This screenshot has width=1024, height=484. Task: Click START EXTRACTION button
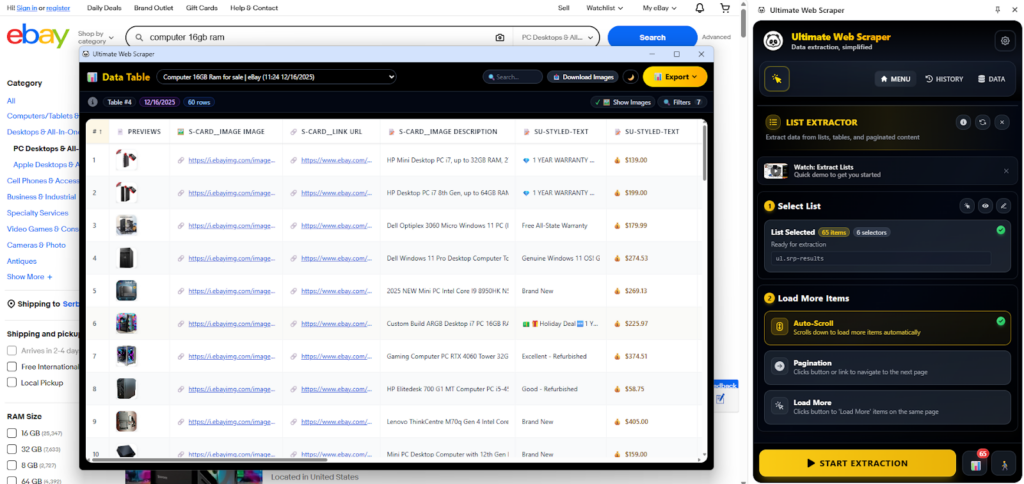coord(857,463)
